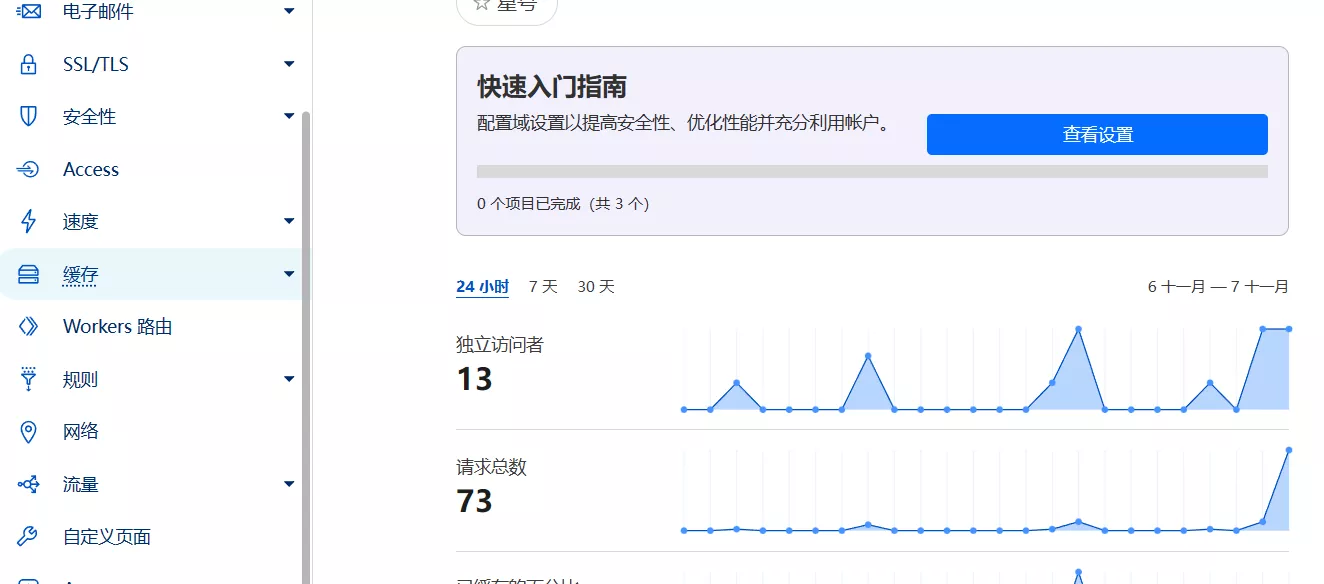This screenshot has width=1324, height=584.
Task: Click the traffic flow icon
Action: [x=28, y=485]
